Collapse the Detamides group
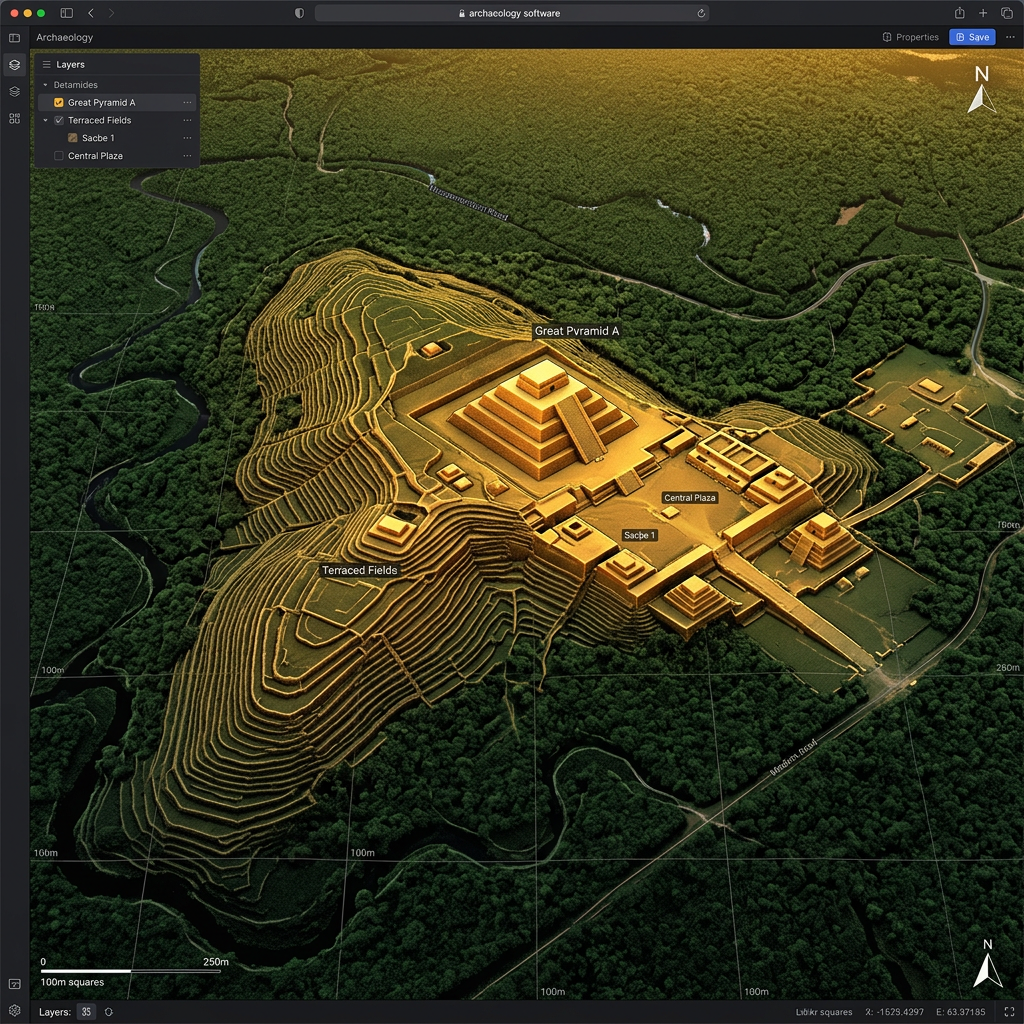 click(44, 84)
